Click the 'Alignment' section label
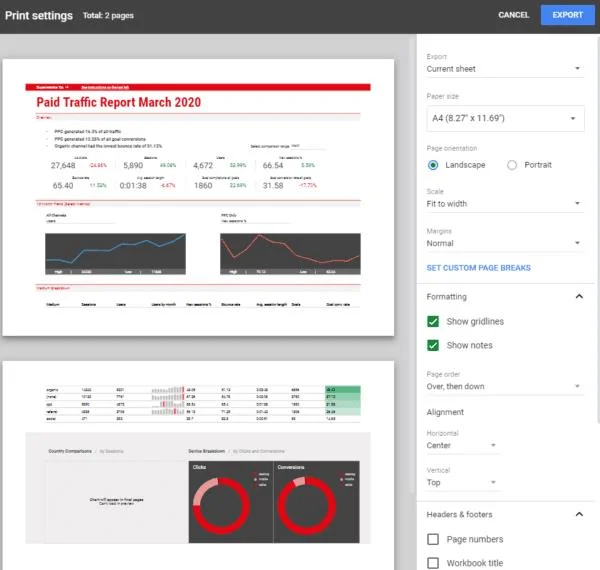600x570 pixels. pos(445,412)
